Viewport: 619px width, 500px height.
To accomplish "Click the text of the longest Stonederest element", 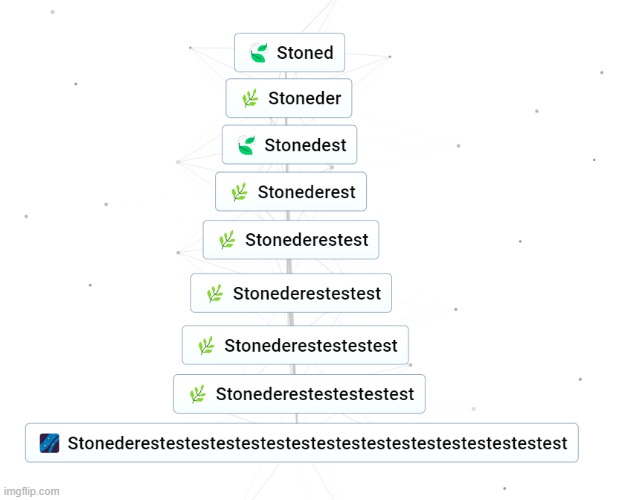I will click(317, 443).
